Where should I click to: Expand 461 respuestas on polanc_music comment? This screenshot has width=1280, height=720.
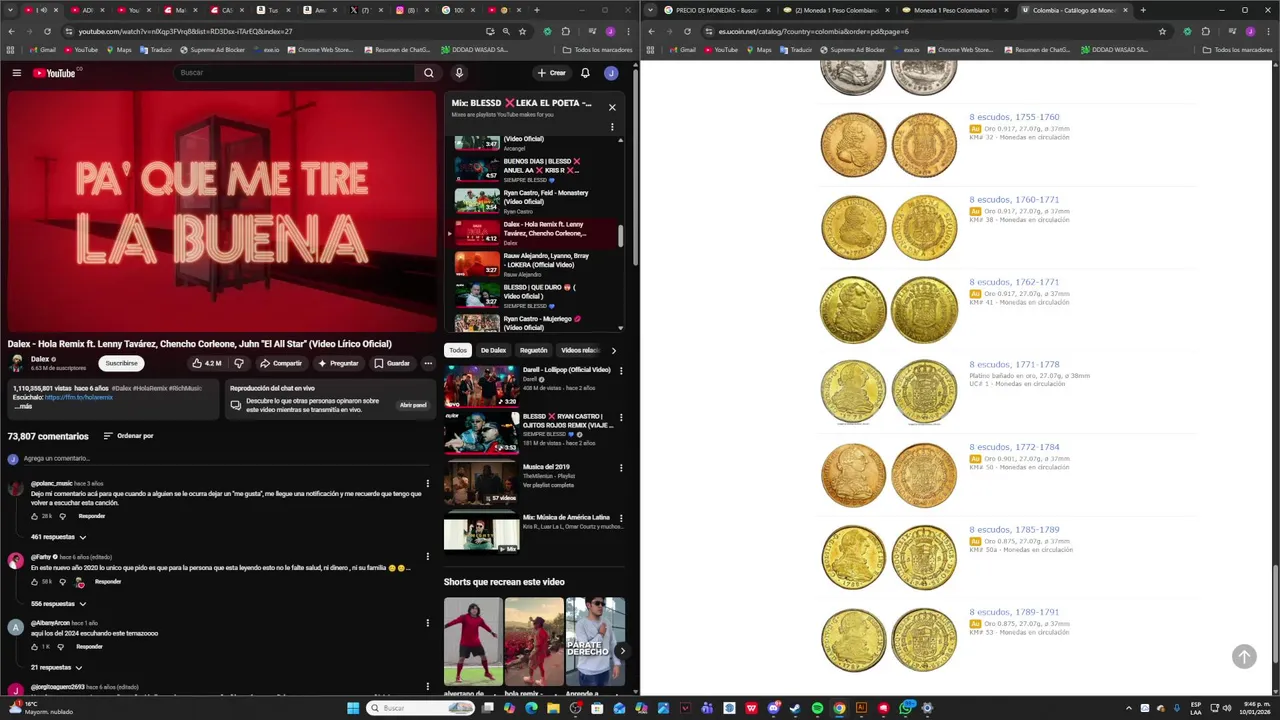tap(58, 537)
